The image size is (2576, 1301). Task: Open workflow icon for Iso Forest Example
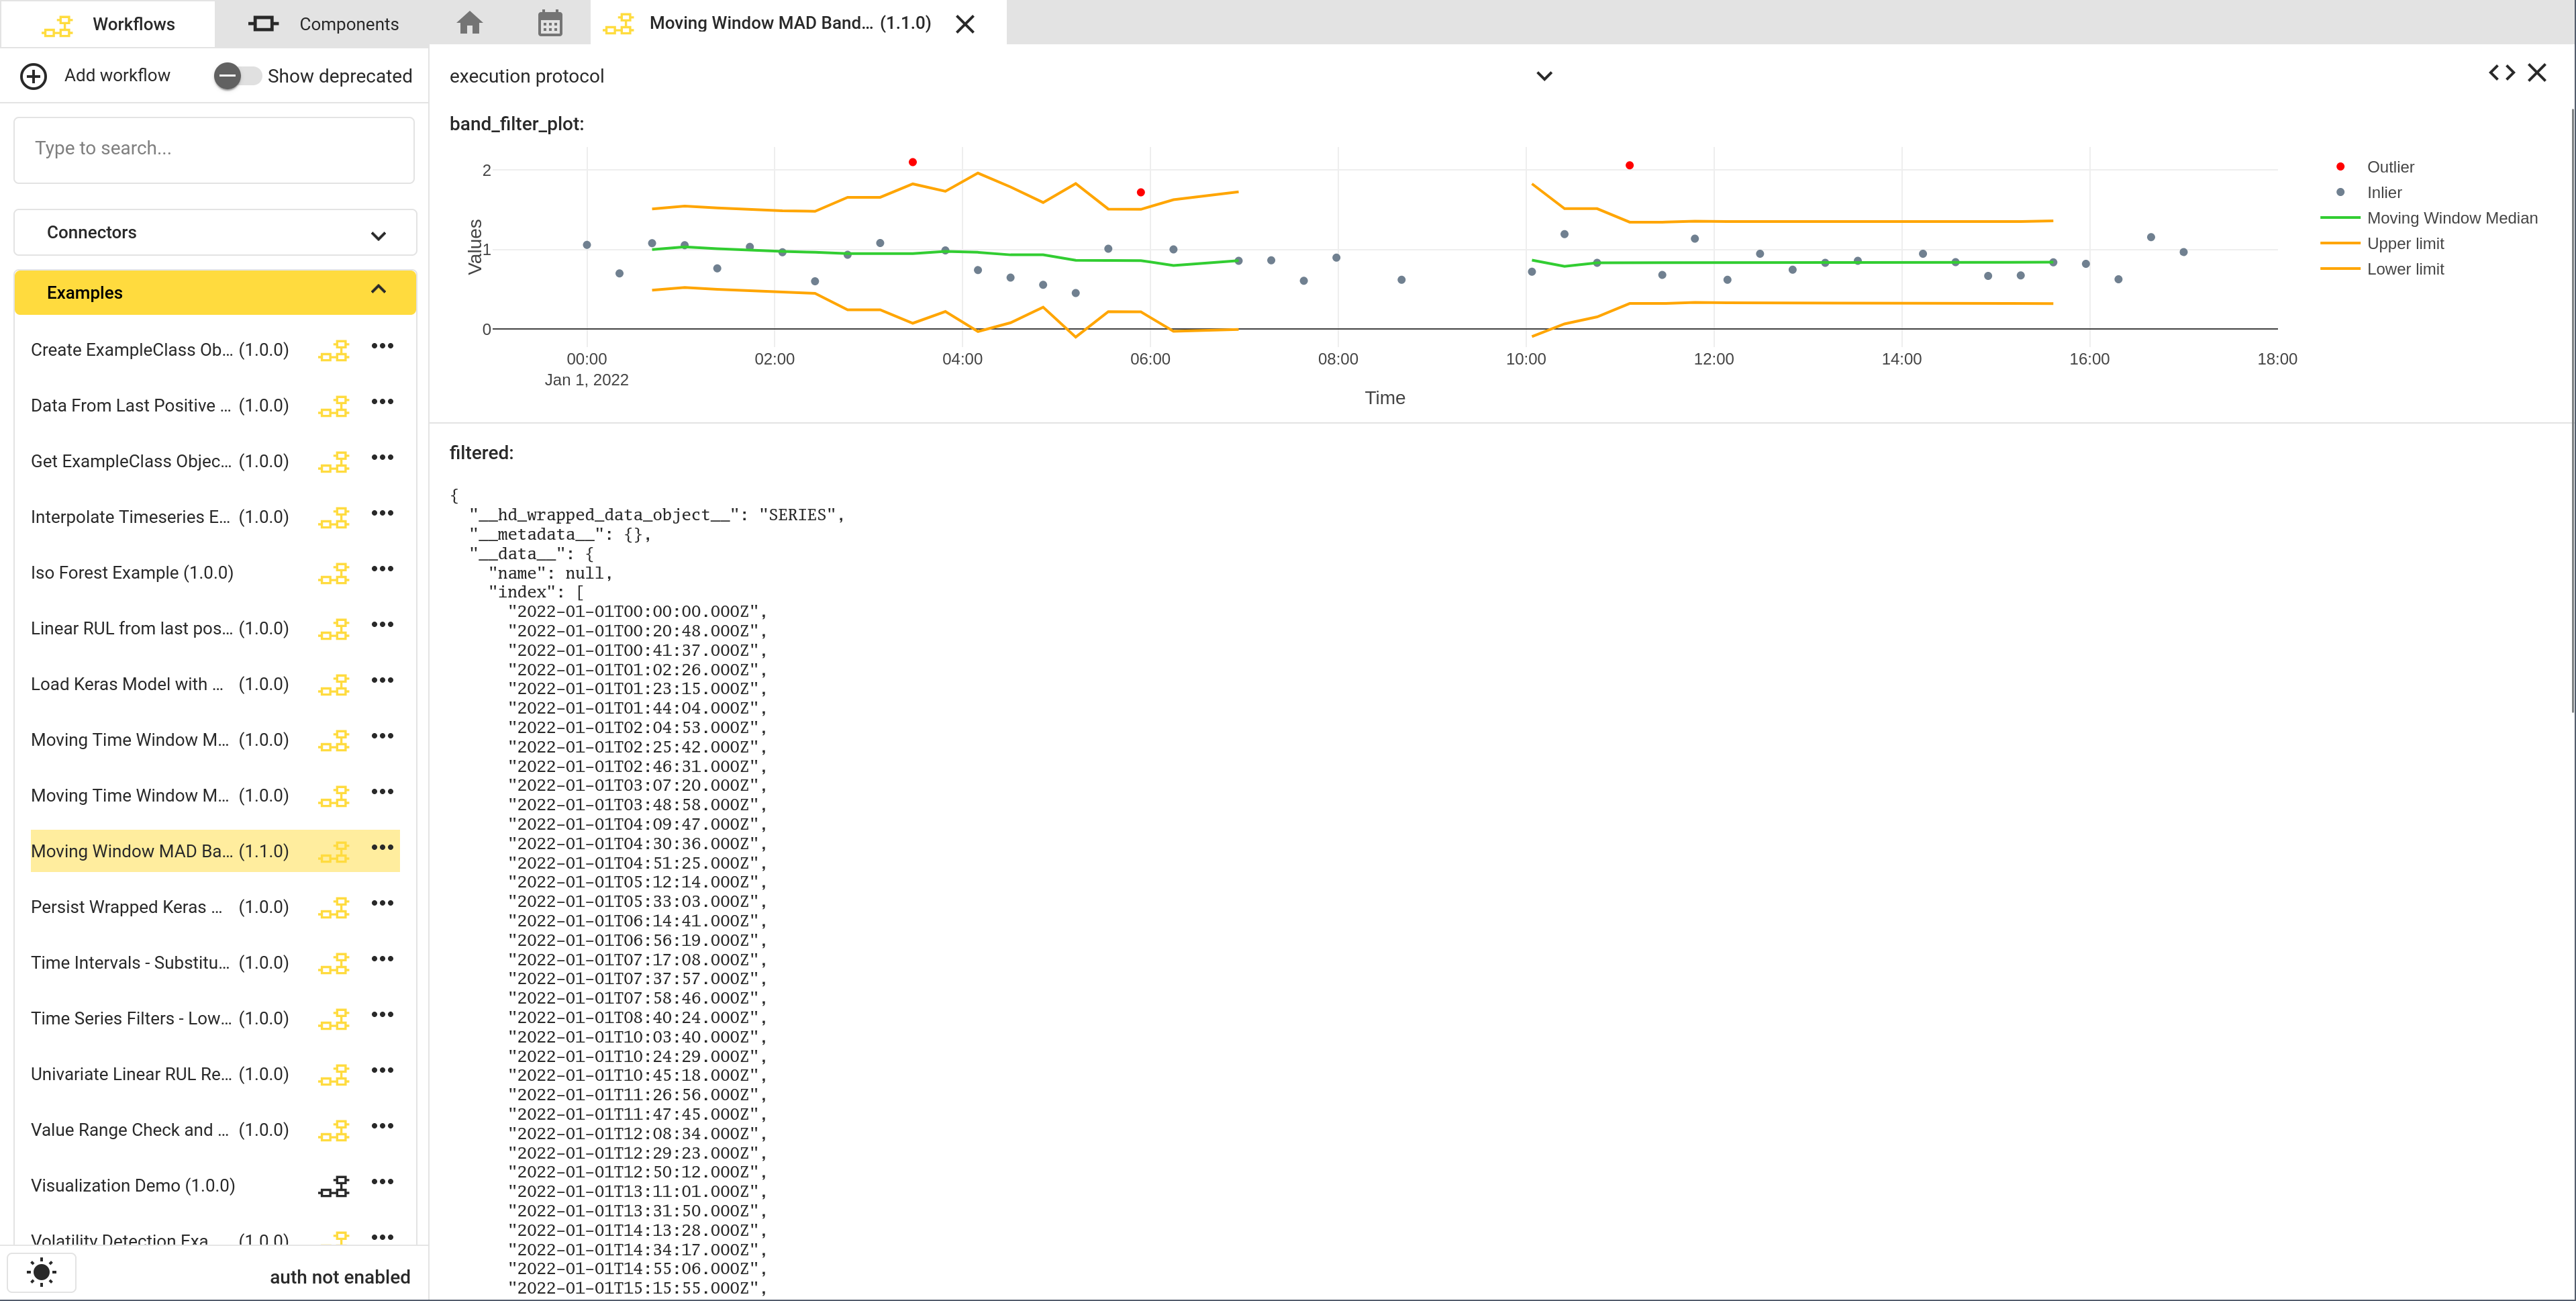[334, 573]
